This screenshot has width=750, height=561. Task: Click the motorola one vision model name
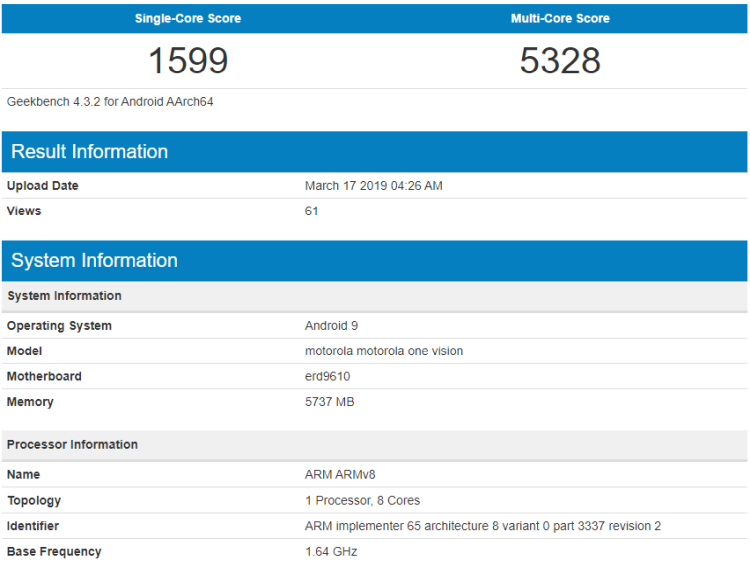384,351
